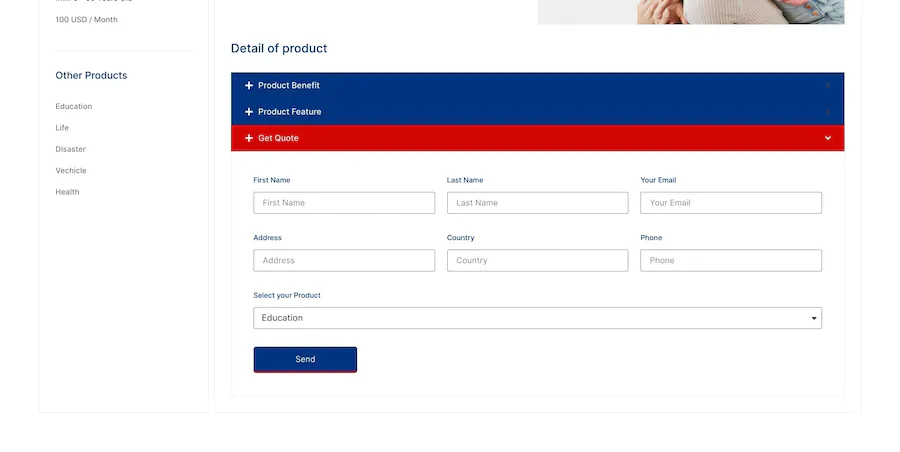This screenshot has height=452, width=900.
Task: Open the Vechicle product link
Action: (x=71, y=171)
